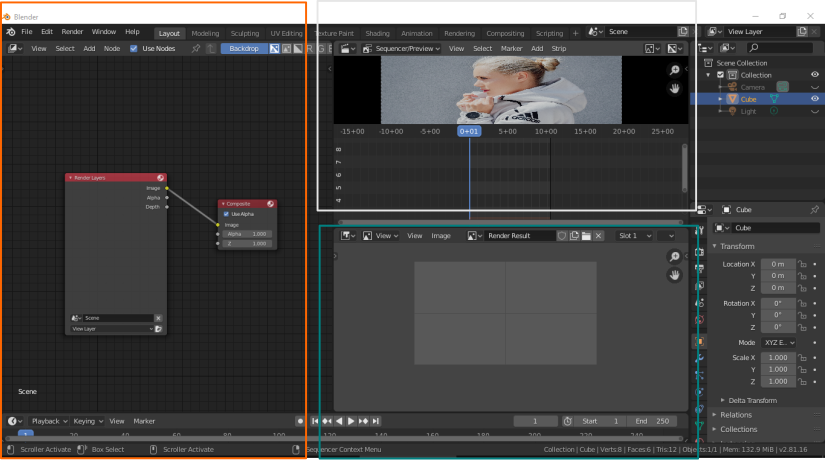This screenshot has width=825, height=474.
Task: Open the Sequencer/Preview view type dropdown
Action: (x=401, y=48)
